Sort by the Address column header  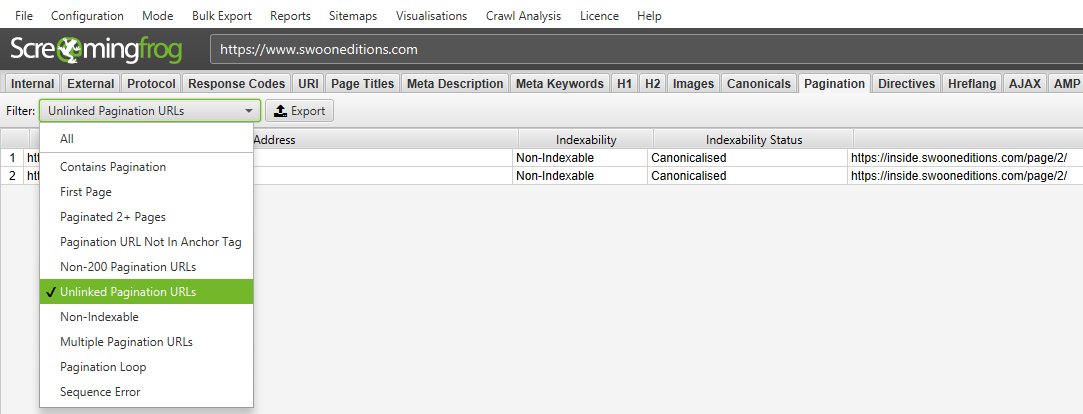click(274, 140)
